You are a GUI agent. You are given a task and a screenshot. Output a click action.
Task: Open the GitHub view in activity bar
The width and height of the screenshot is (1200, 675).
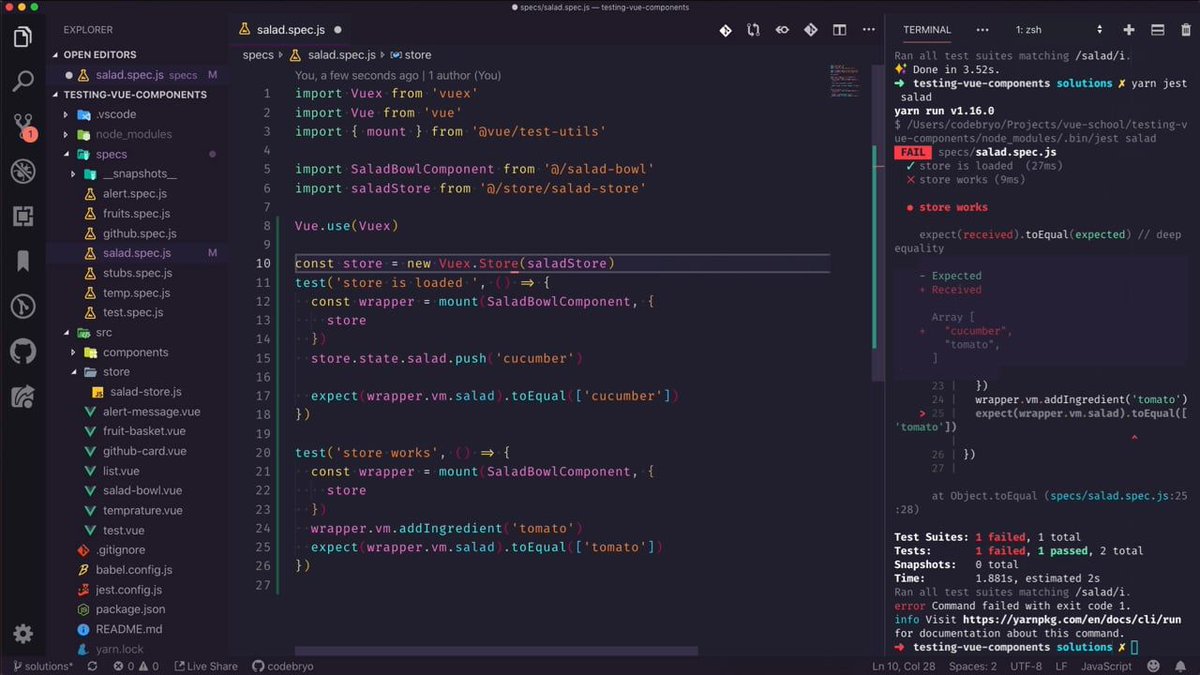coord(22,351)
